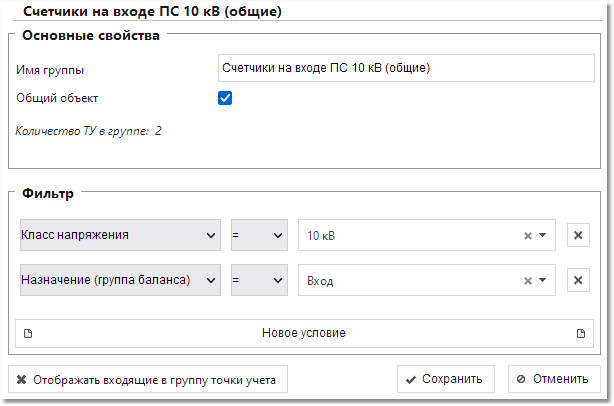Clear the 10 кВ value selection
The height and width of the screenshot is (406, 614).
pyautogui.click(x=528, y=236)
